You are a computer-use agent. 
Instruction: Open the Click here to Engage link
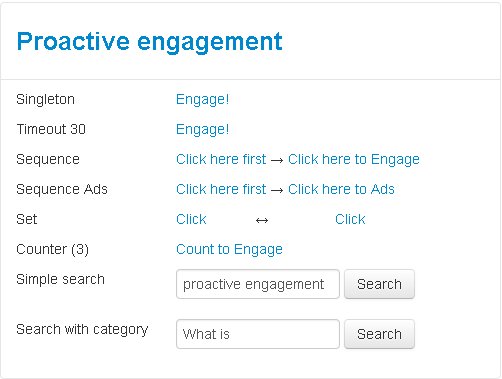pyautogui.click(x=354, y=159)
